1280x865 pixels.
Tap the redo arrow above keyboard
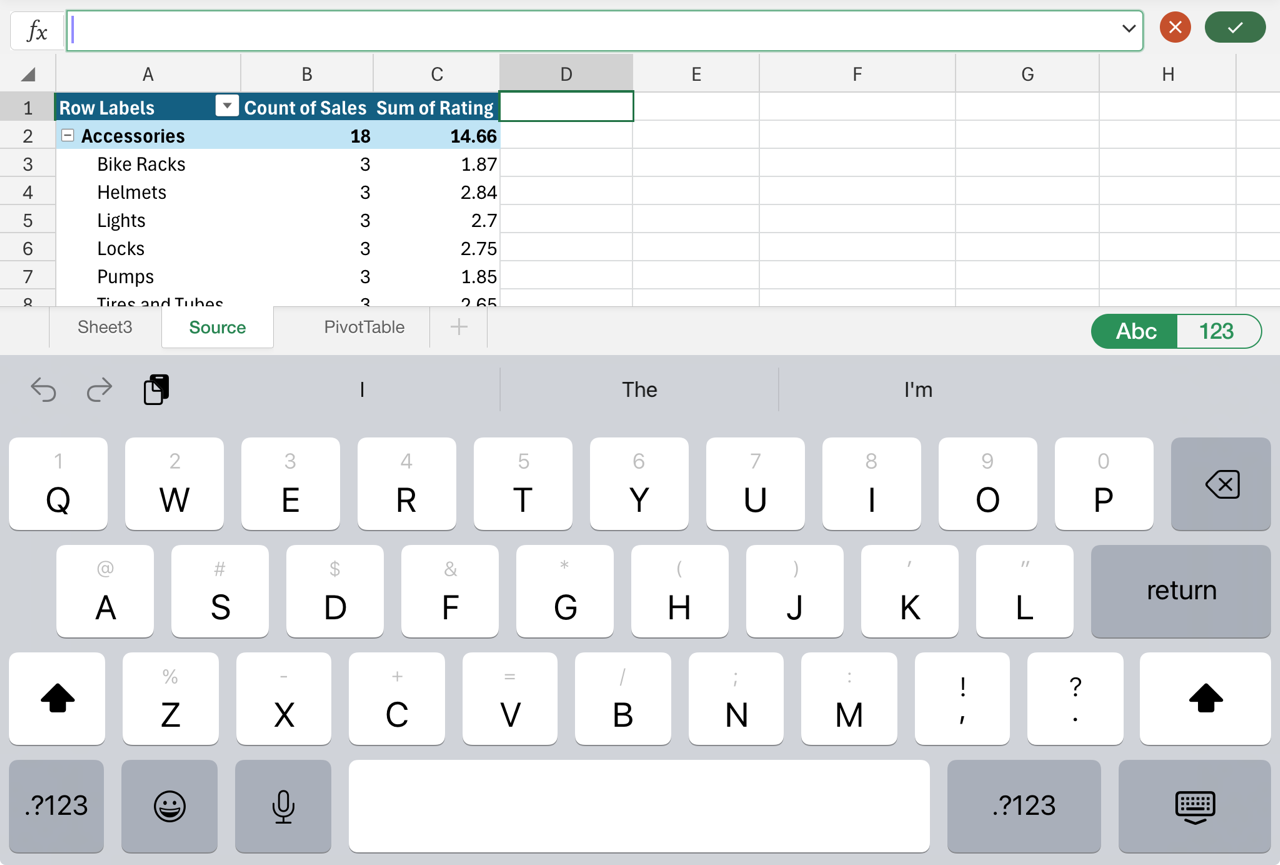99,389
